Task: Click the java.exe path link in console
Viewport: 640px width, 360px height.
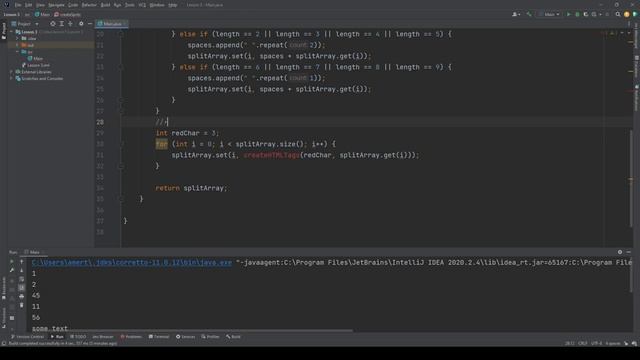Action: 132,262
